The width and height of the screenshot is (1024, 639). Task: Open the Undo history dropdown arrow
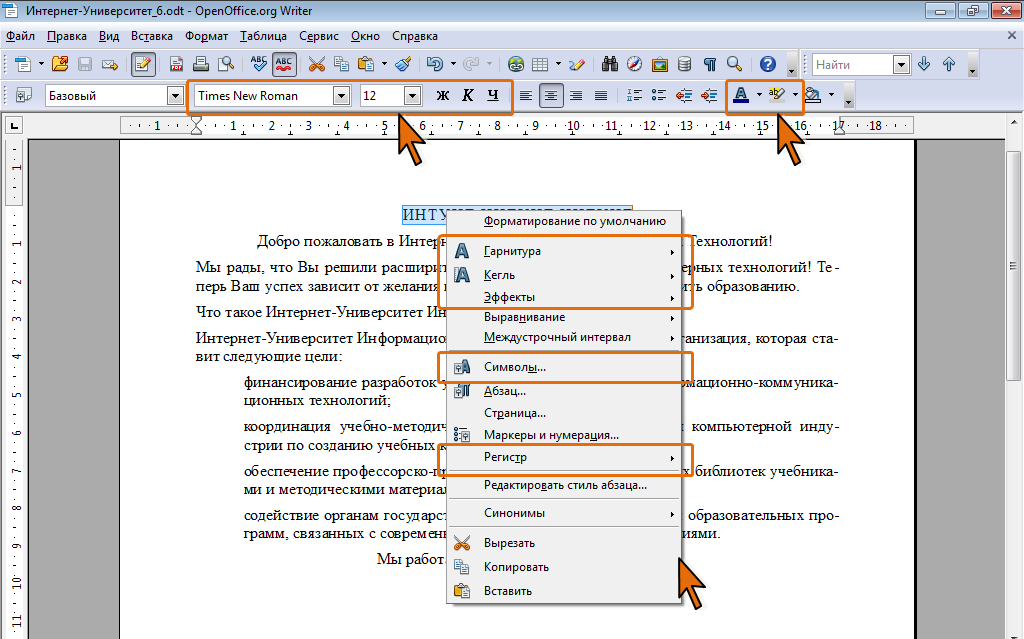click(453, 64)
